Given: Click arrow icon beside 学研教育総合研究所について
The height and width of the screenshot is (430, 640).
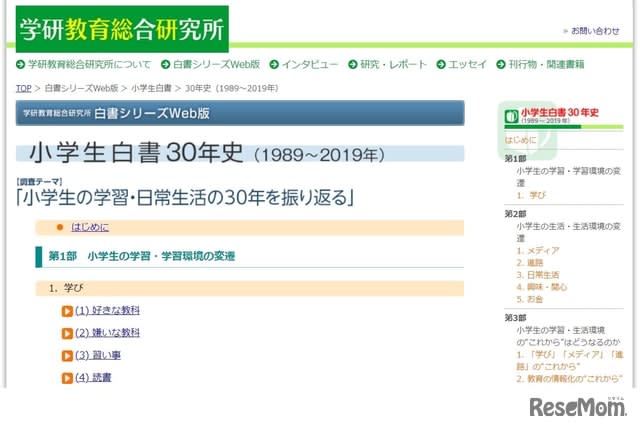Looking at the screenshot, I should (x=20, y=64).
